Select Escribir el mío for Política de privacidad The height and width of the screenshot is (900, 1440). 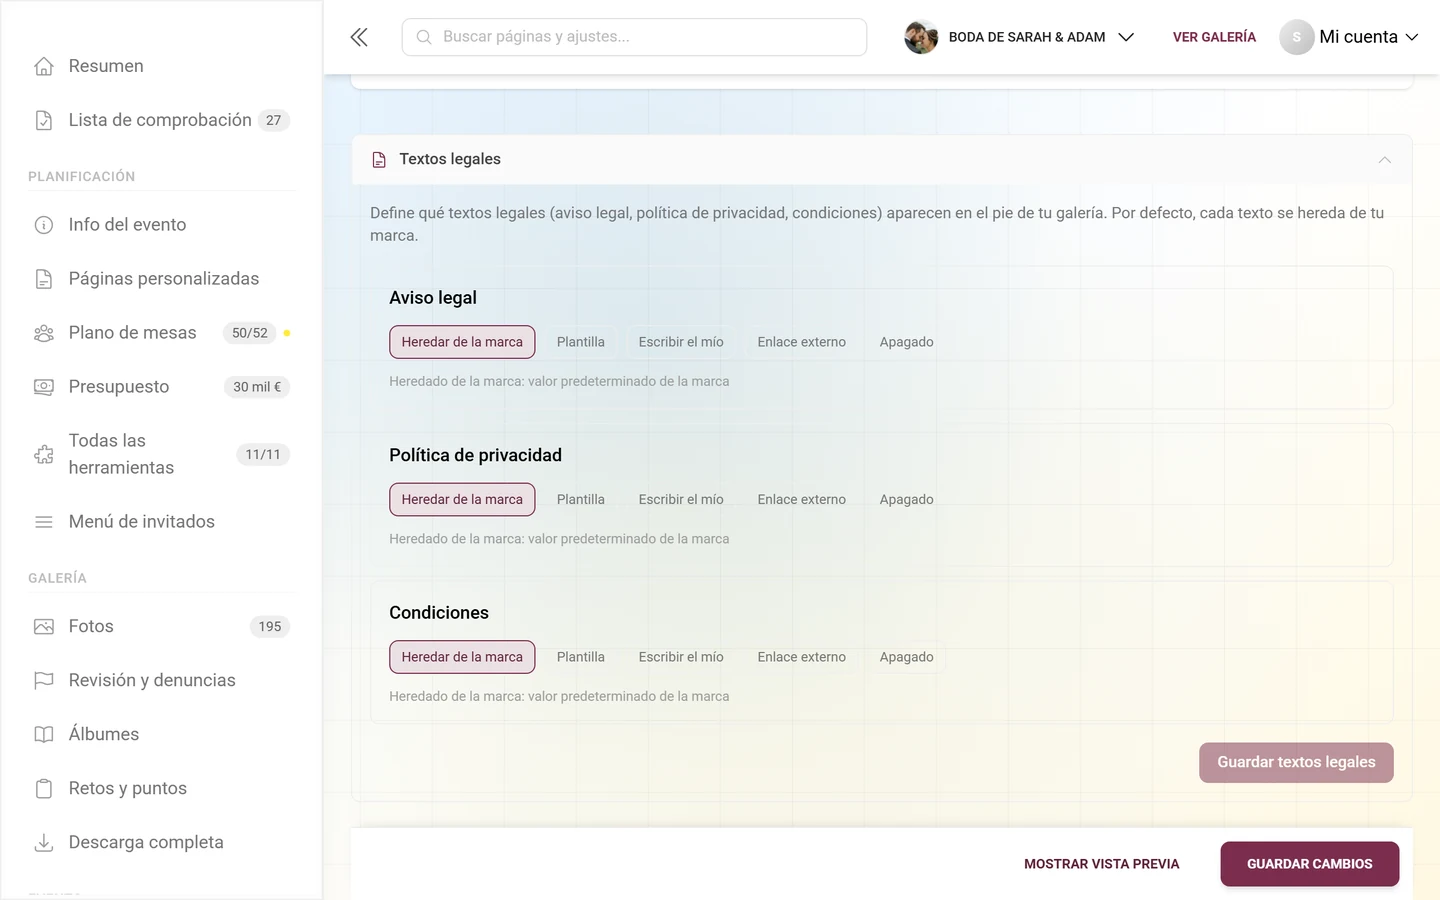[x=681, y=500]
